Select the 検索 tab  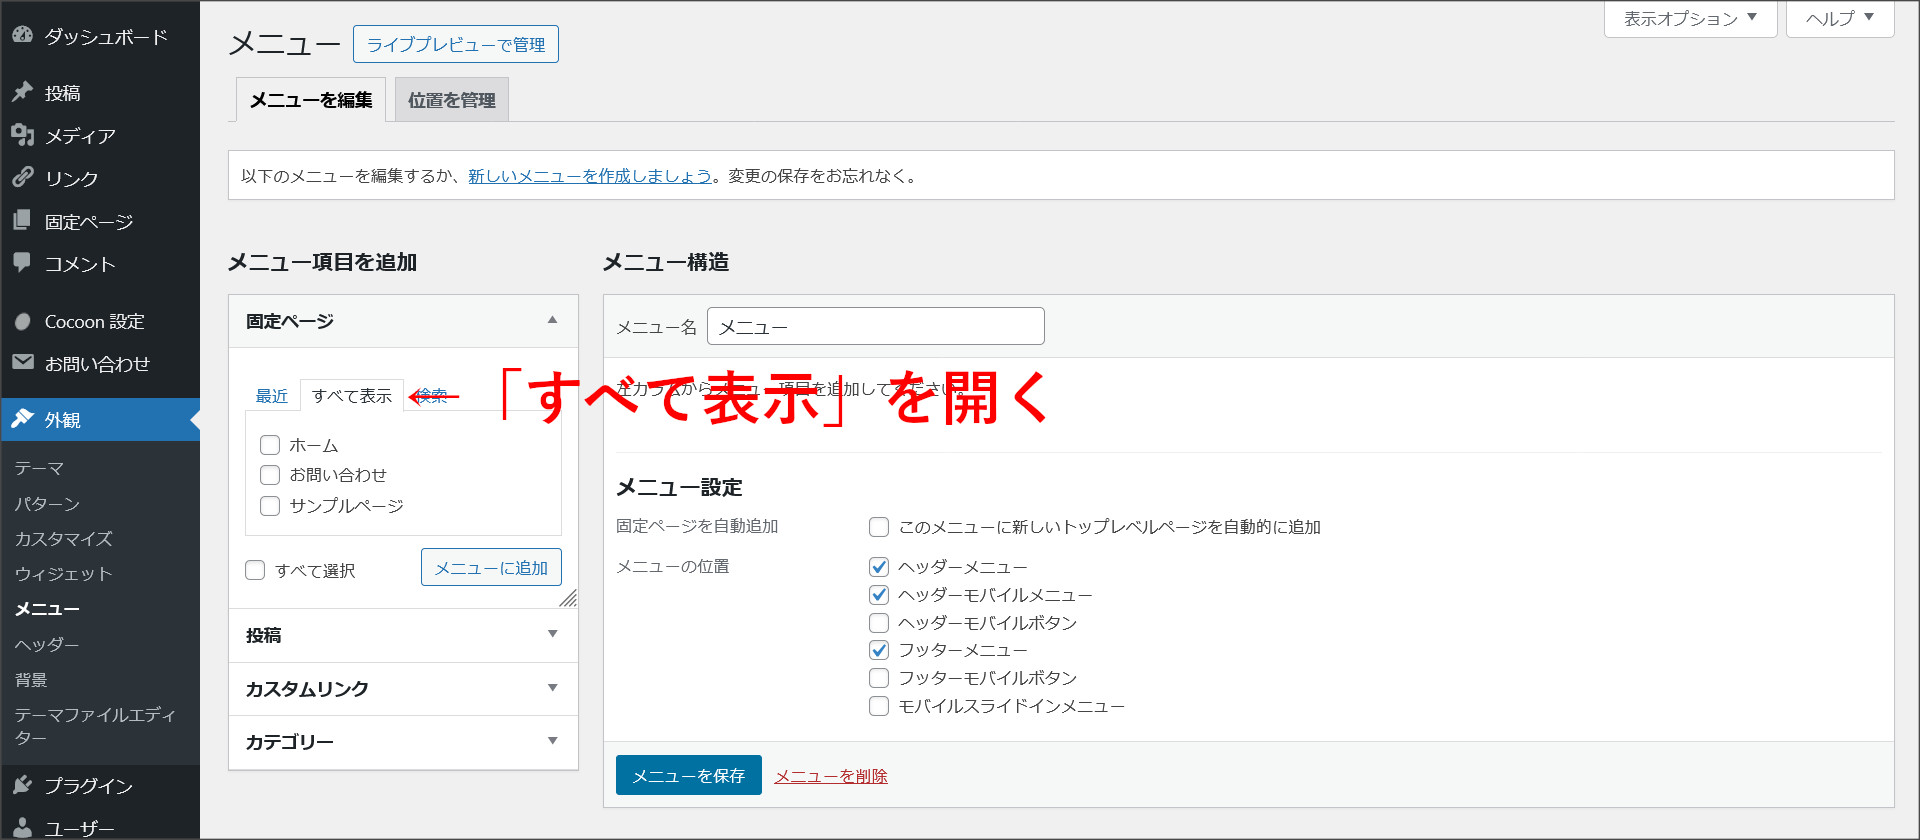point(432,396)
